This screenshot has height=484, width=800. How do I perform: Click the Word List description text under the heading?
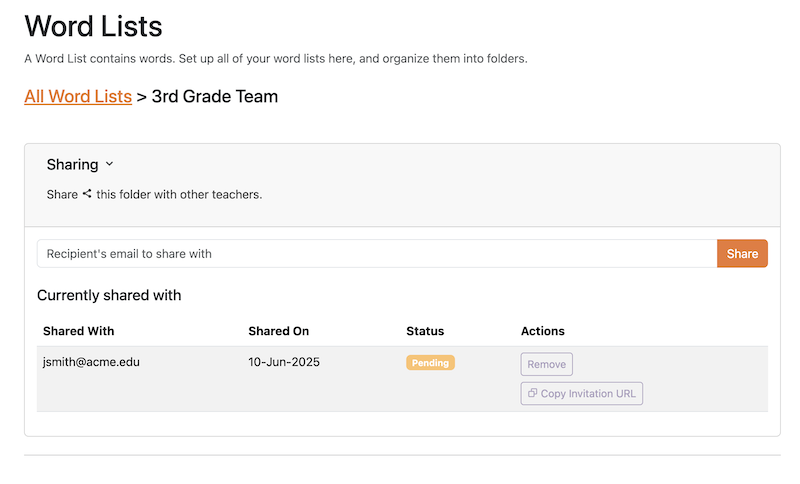[x=275, y=59]
